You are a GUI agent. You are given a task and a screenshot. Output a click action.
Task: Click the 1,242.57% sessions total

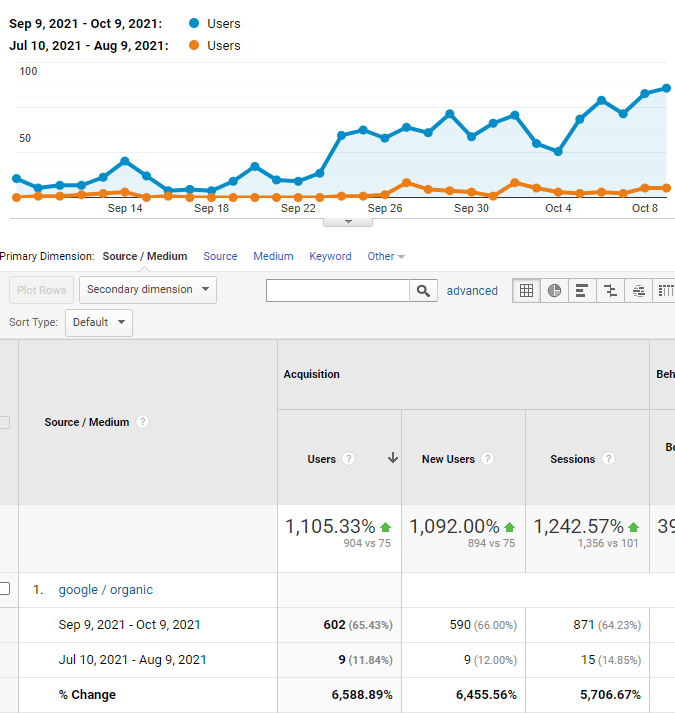click(578, 527)
